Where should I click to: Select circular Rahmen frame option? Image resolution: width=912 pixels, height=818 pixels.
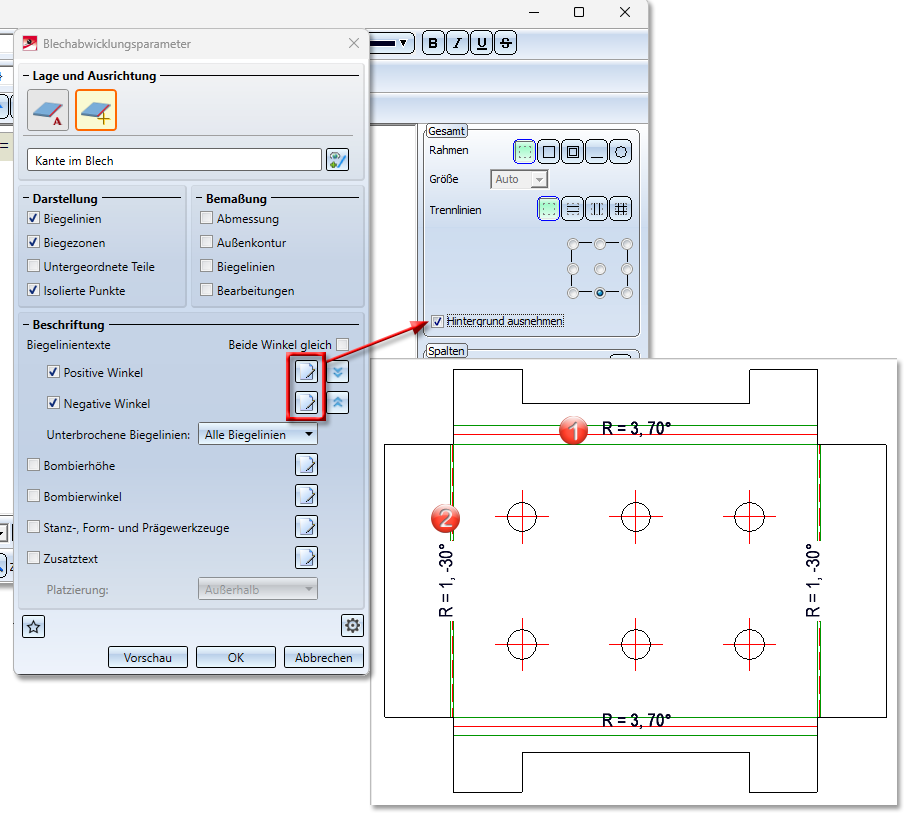tap(621, 152)
